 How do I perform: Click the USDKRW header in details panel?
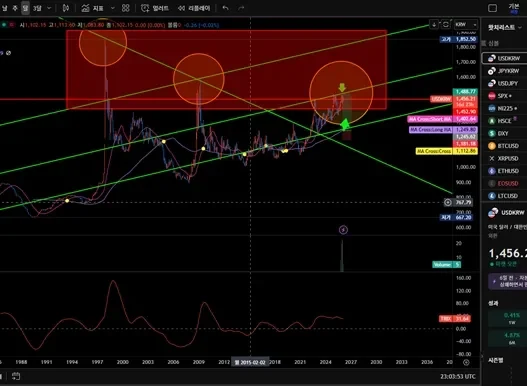point(507,213)
